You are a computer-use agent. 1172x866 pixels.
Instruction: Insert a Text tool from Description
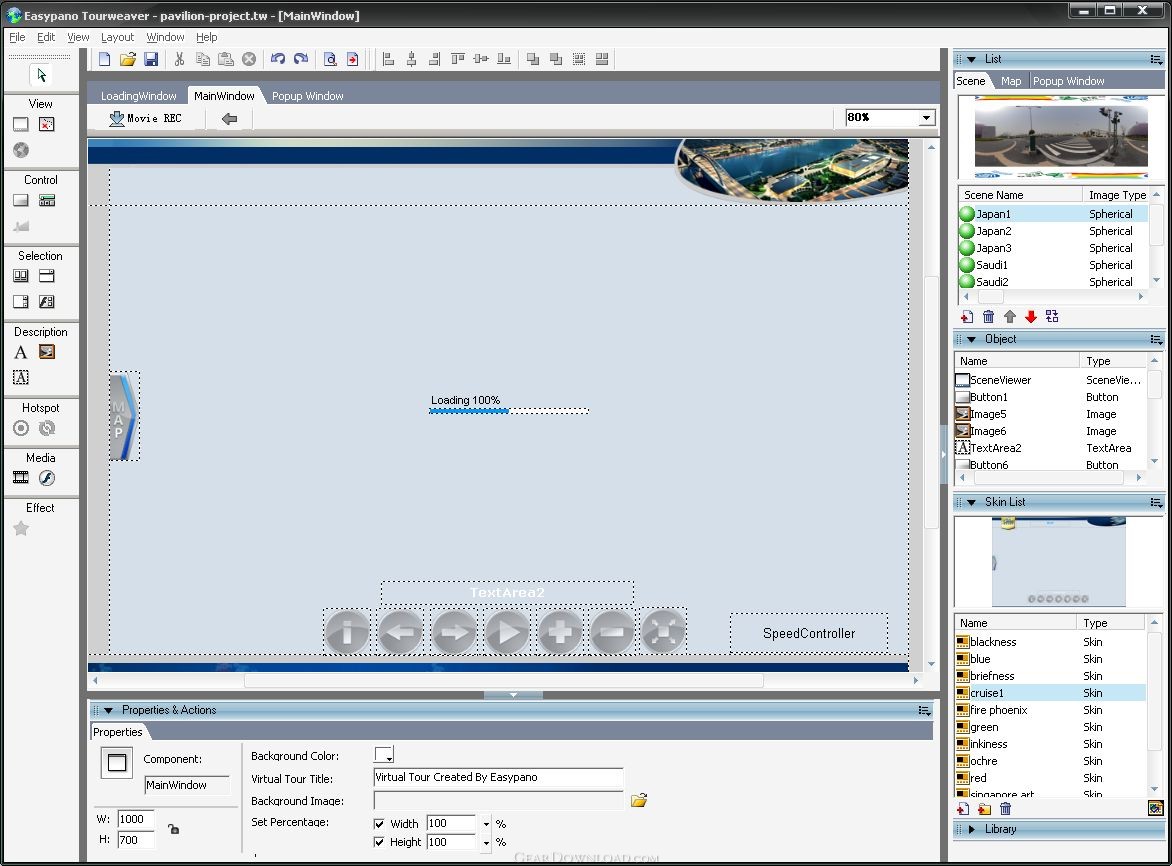[x=21, y=352]
